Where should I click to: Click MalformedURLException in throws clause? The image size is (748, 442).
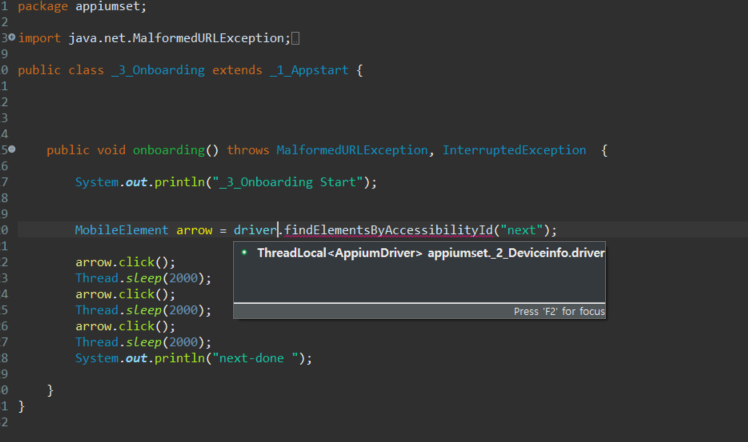(x=352, y=150)
